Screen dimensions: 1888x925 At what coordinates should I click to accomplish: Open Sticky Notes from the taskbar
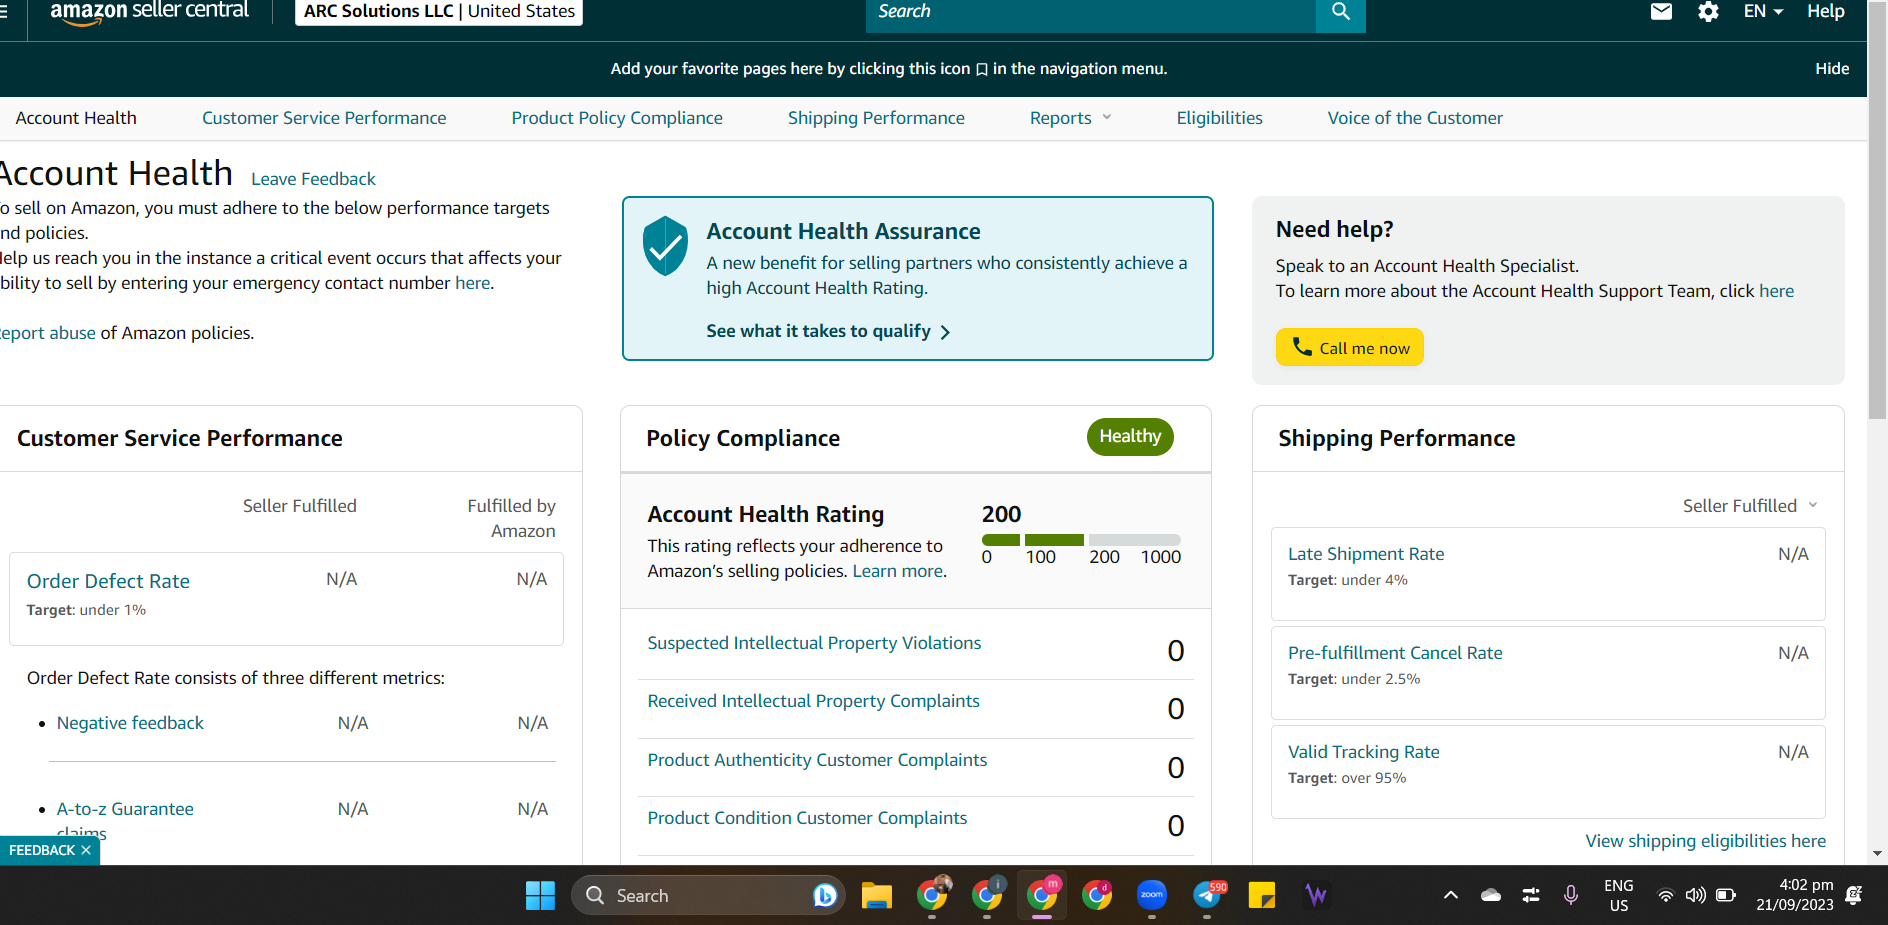click(x=1262, y=895)
